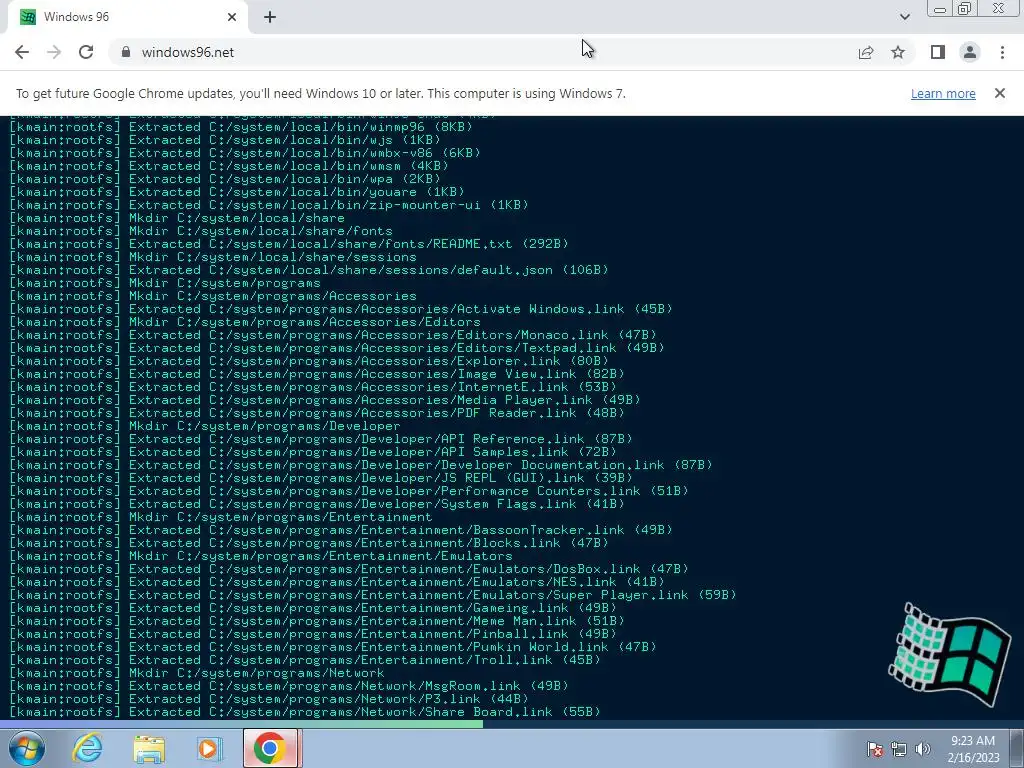Click the 'Blocks.link (47B)' log line
The width and height of the screenshot is (1024, 768).
pos(309,543)
